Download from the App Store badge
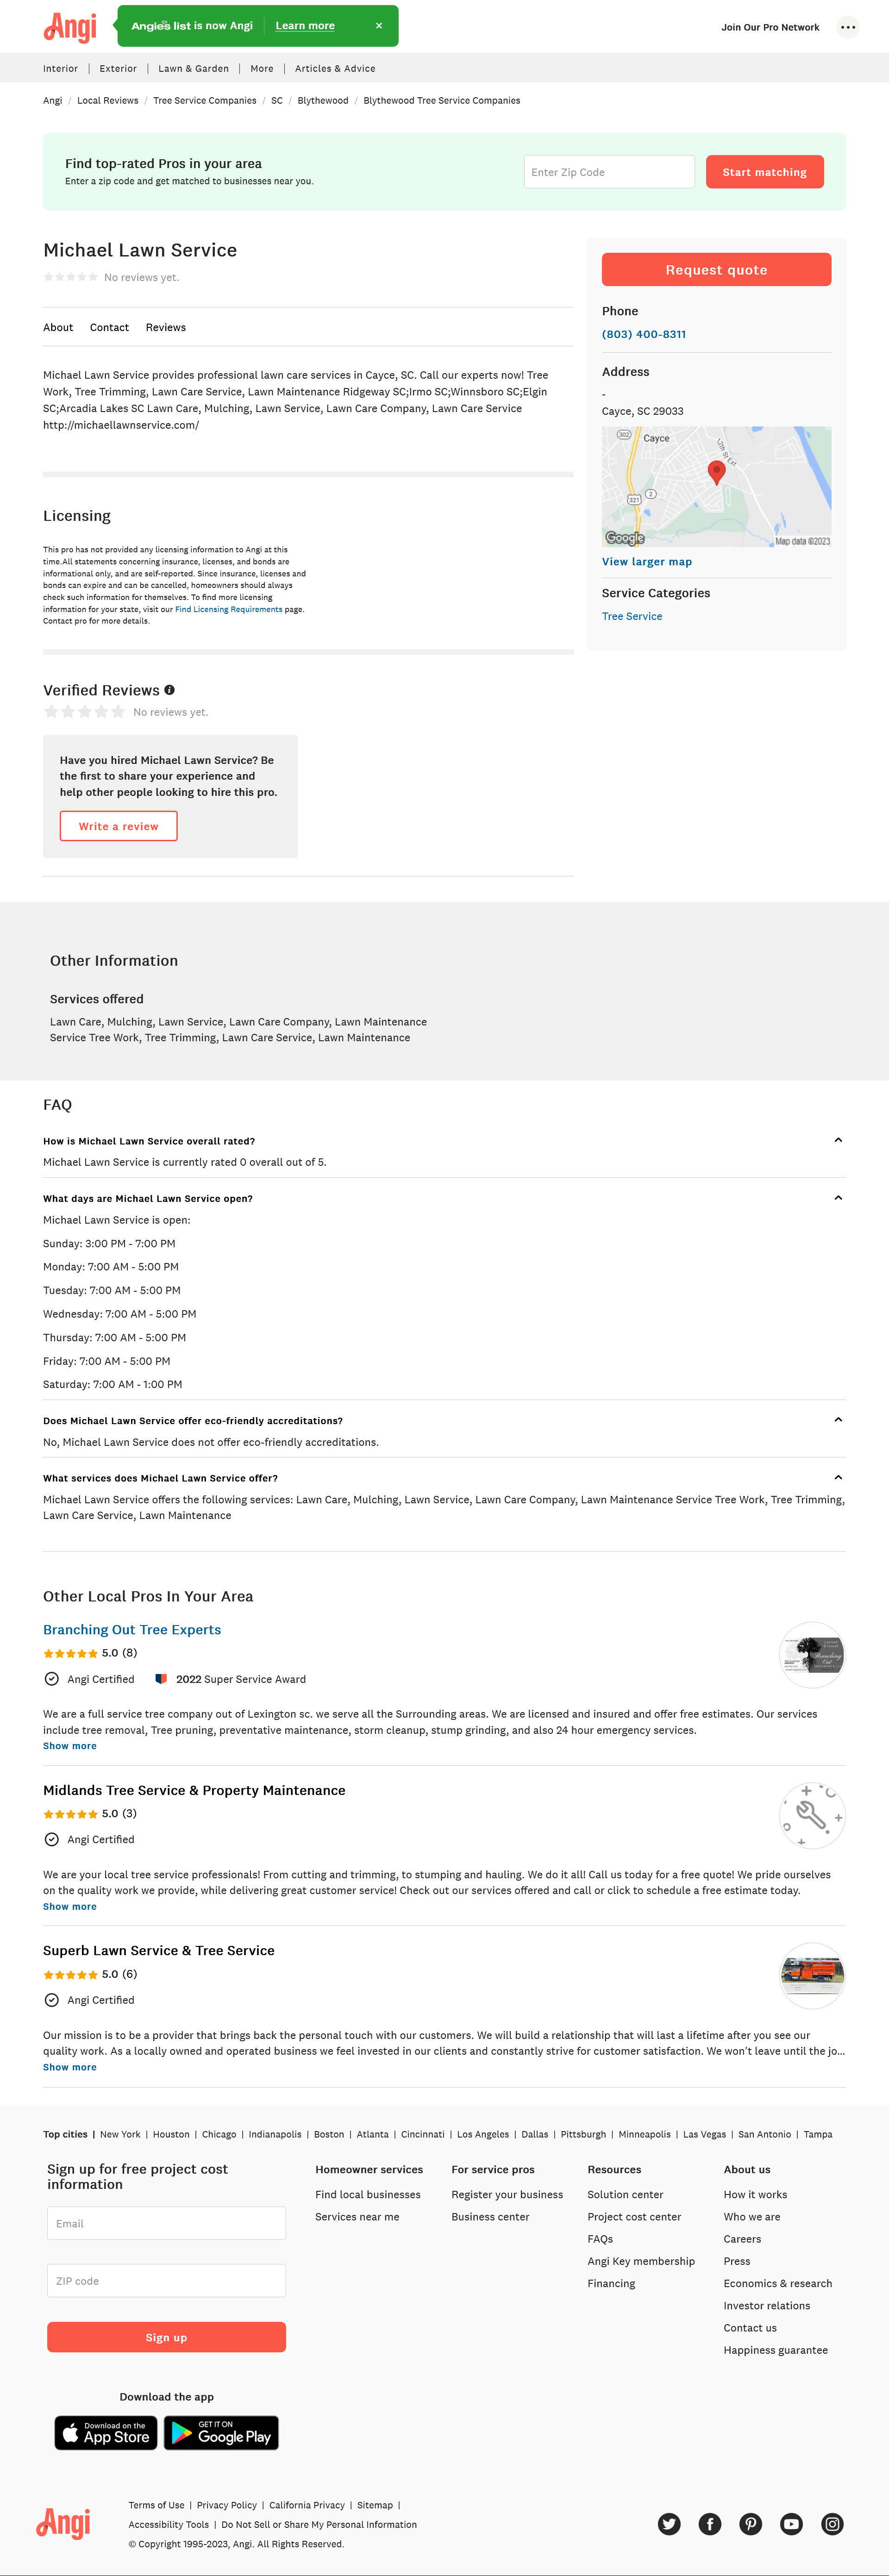The width and height of the screenshot is (889, 2576). pos(106,2433)
